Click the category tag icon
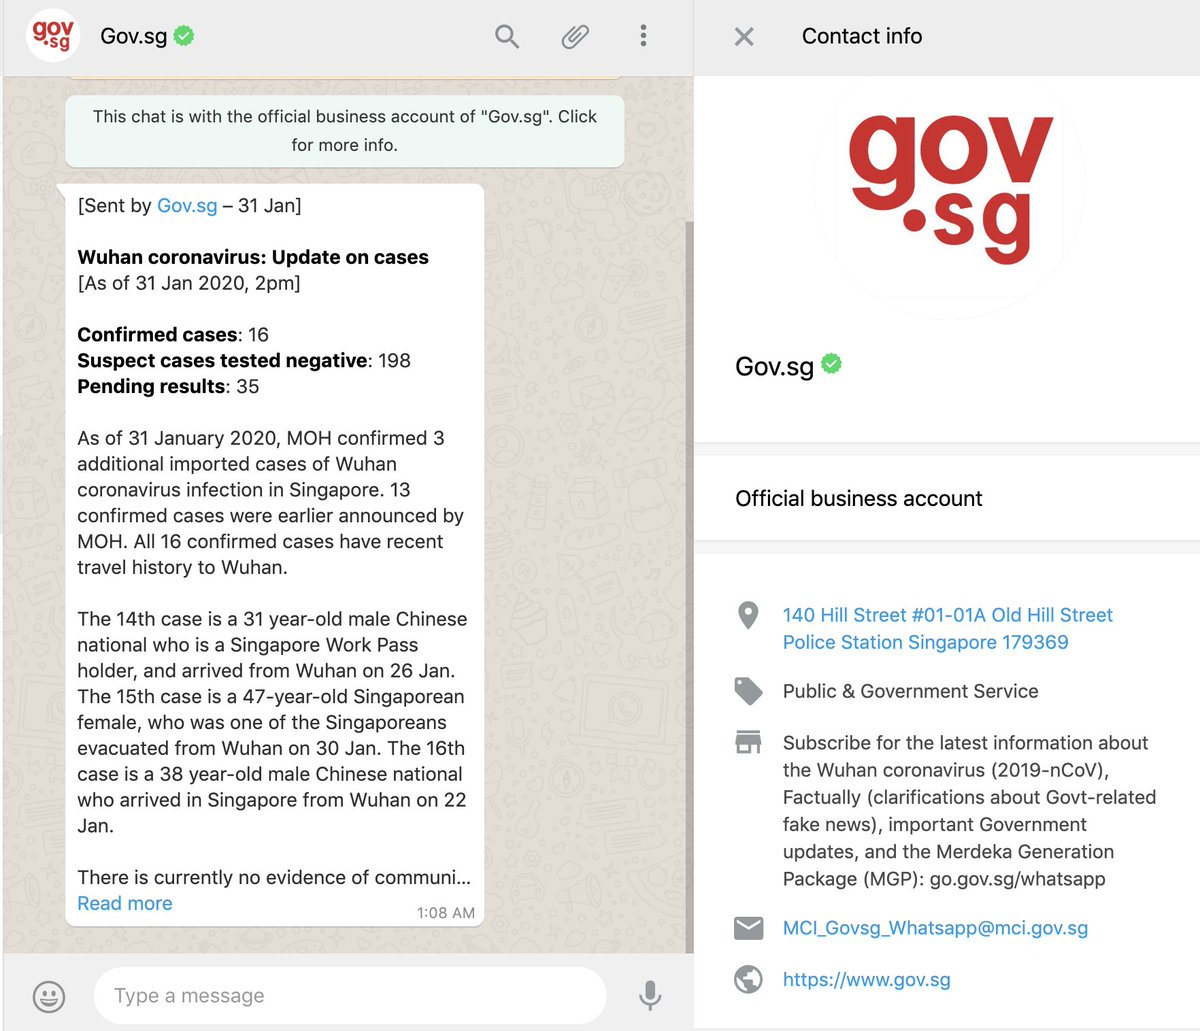Image resolution: width=1200 pixels, height=1031 pixels. (x=748, y=691)
